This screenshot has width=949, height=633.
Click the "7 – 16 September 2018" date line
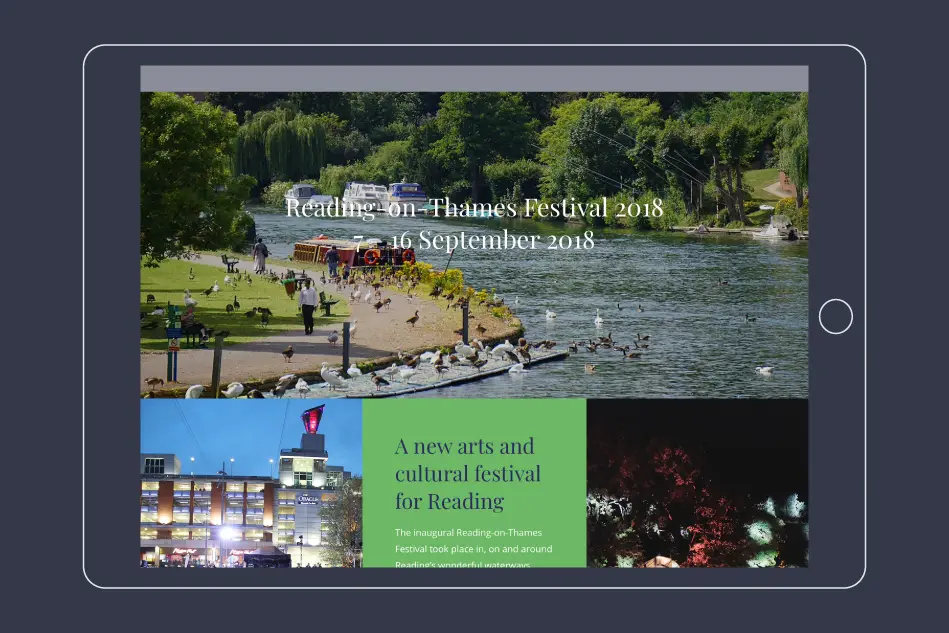(x=474, y=240)
